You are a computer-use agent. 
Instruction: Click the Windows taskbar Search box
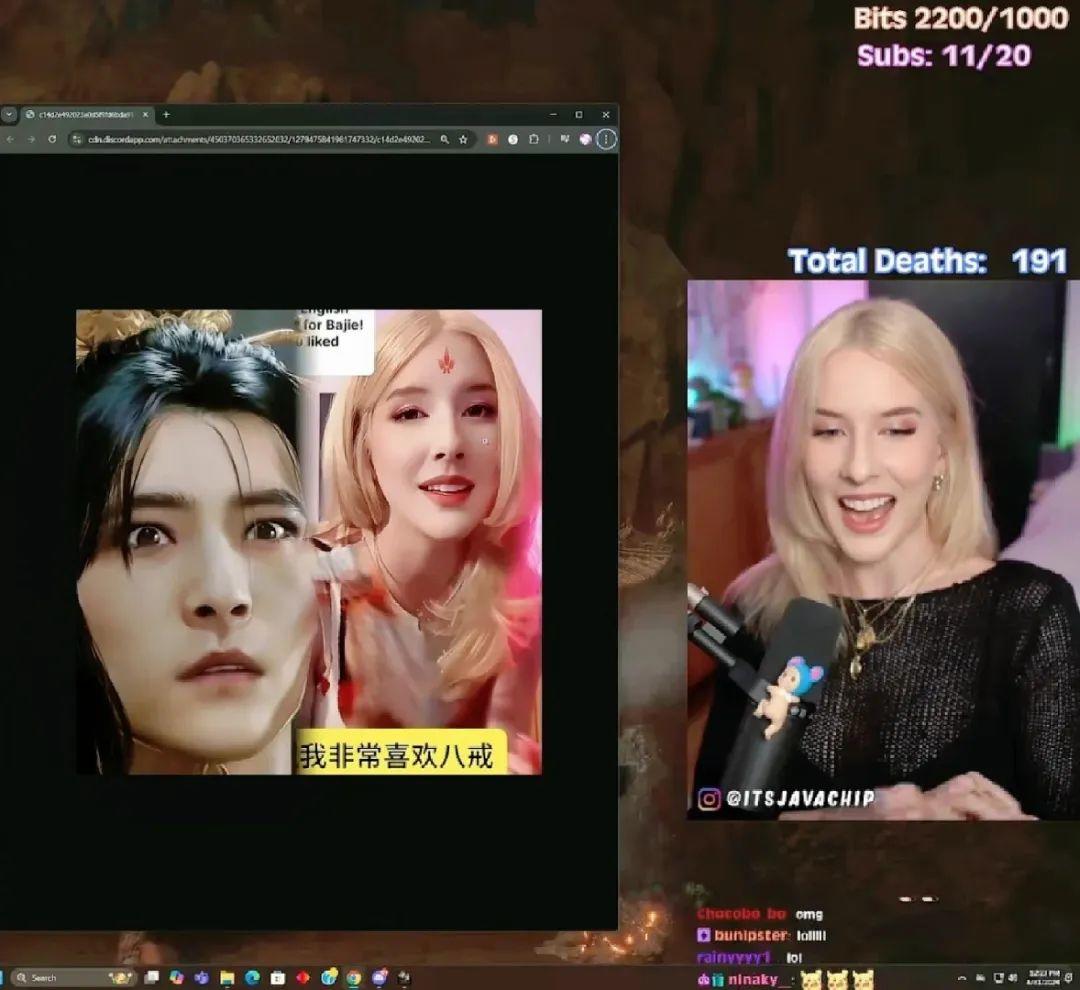pyautogui.click(x=73, y=978)
